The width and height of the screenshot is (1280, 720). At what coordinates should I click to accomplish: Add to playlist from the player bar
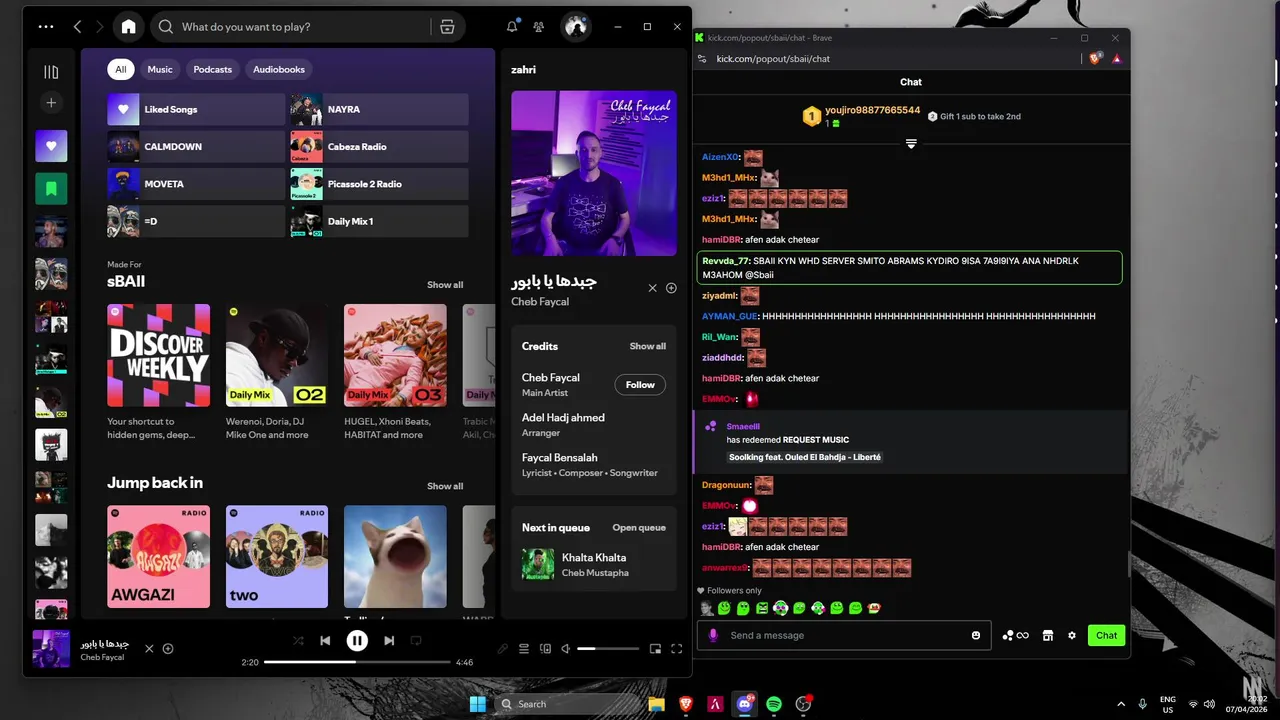168,649
